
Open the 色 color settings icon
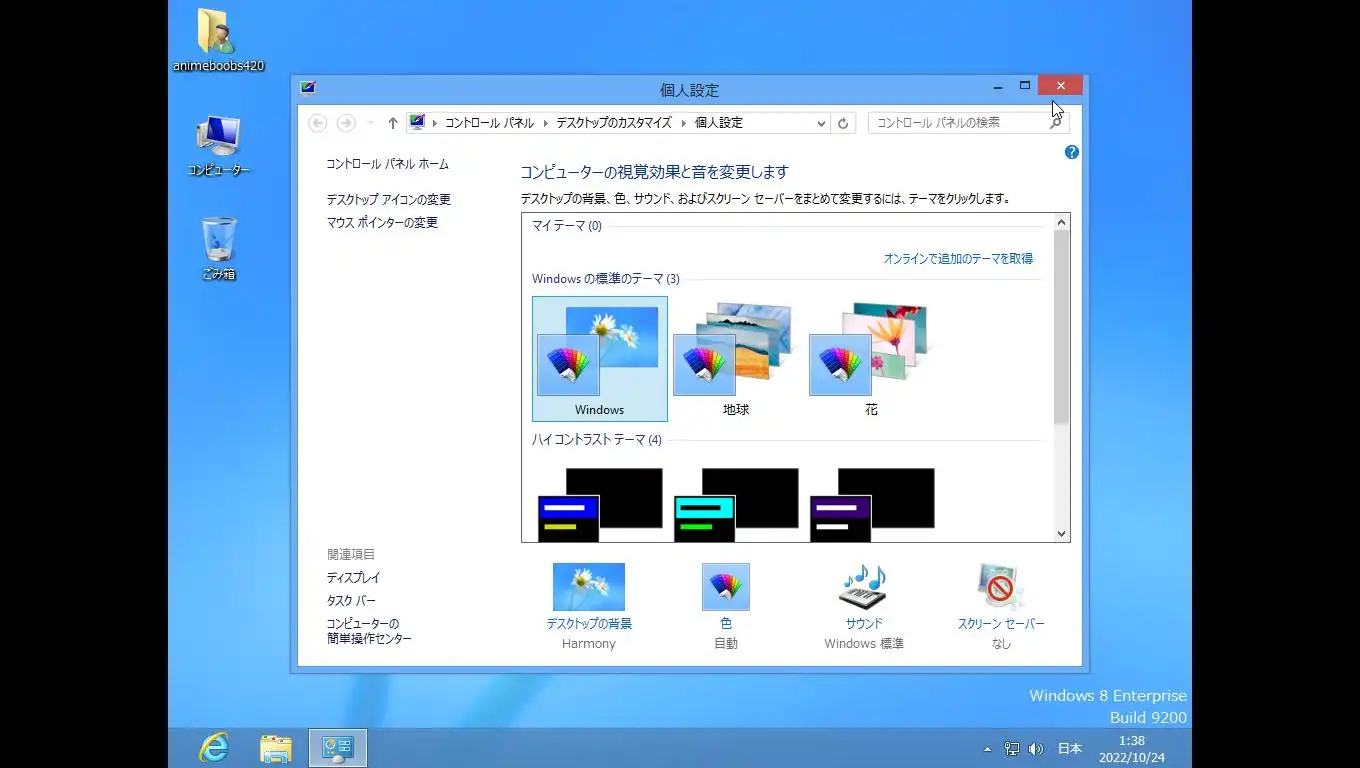pyautogui.click(x=726, y=587)
